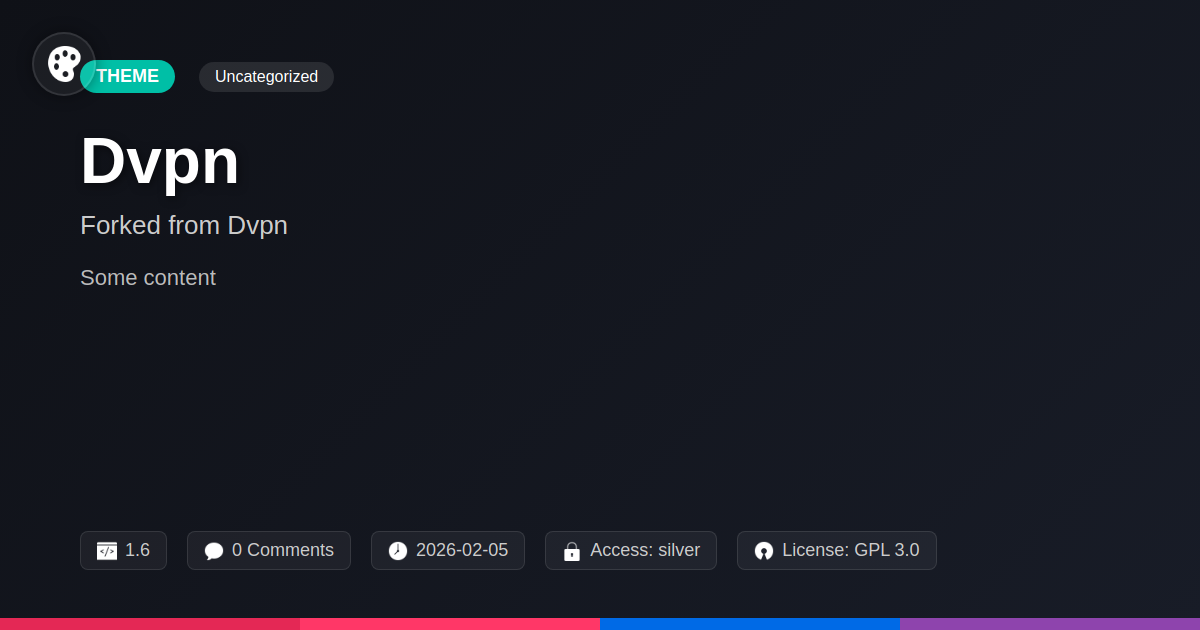The image size is (1200, 630).
Task: Select the green THEME badge
Action: [127, 77]
